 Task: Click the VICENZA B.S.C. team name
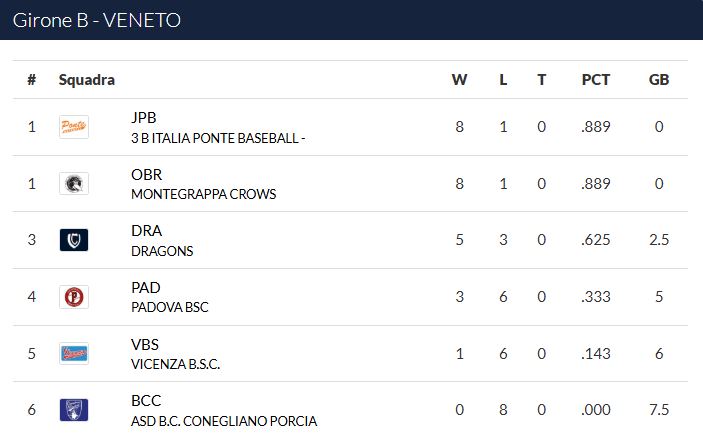point(175,364)
